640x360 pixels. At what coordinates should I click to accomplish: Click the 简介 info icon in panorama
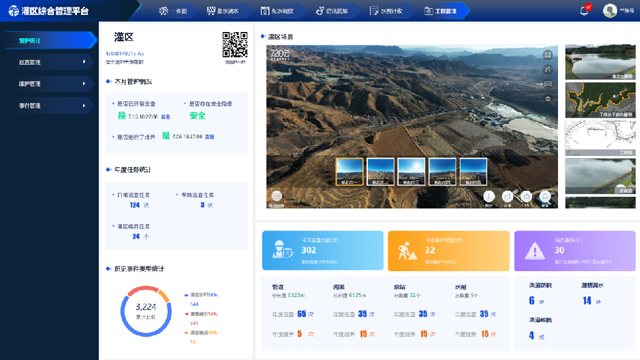click(x=489, y=197)
